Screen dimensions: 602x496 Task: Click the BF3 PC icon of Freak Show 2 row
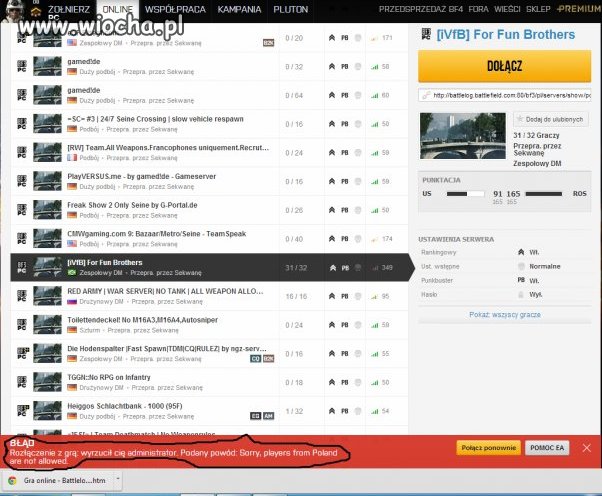(22, 210)
